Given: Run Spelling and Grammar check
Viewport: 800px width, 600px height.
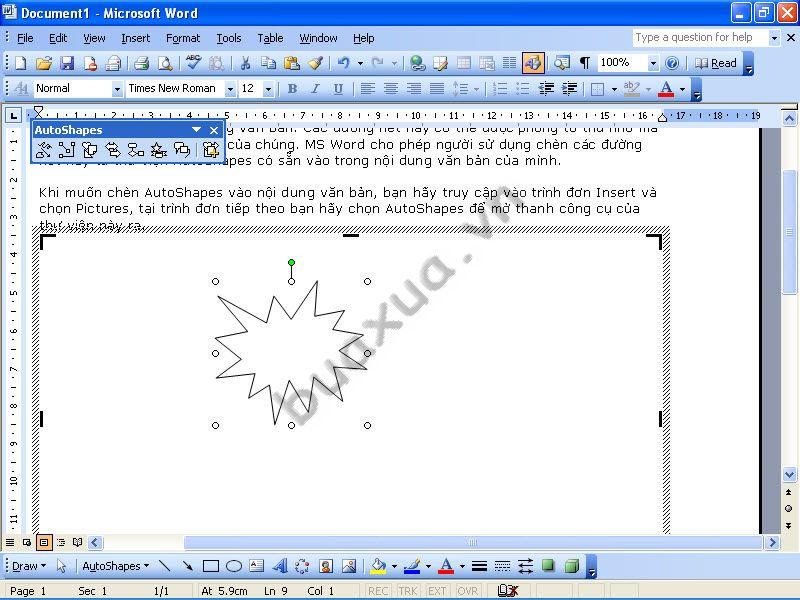Looking at the screenshot, I should click(193, 63).
